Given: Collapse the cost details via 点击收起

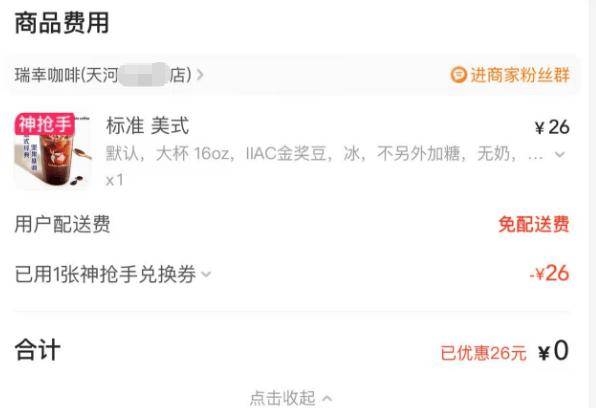Looking at the screenshot, I should tap(291, 398).
